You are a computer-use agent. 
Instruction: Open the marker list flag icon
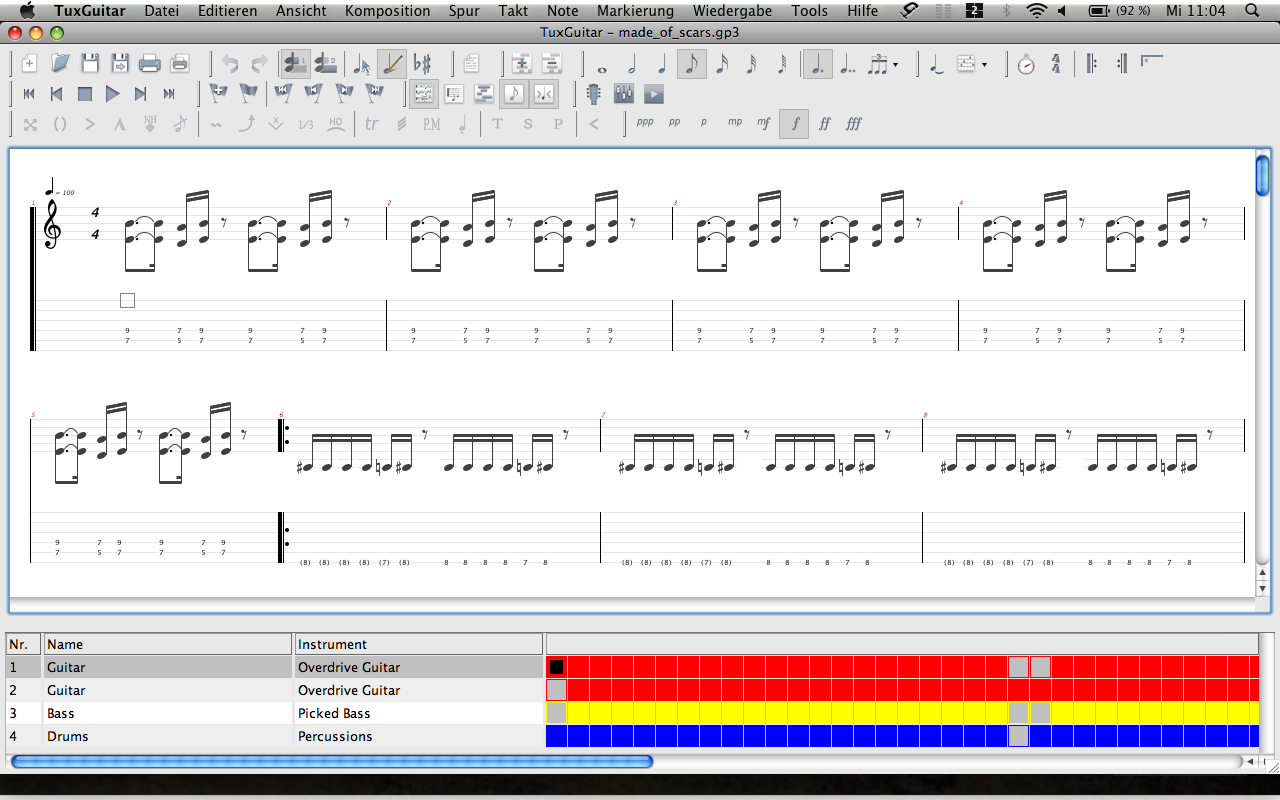coord(249,94)
